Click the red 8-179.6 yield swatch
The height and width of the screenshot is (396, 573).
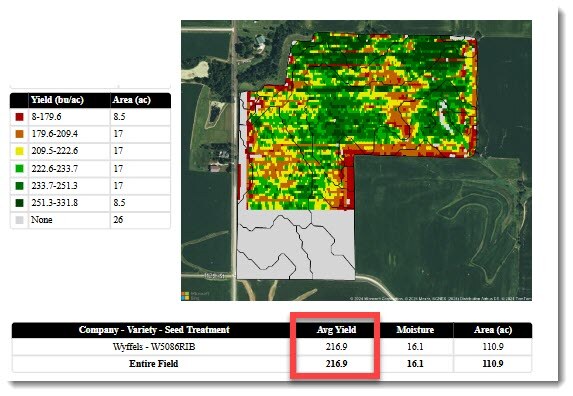click(x=19, y=117)
